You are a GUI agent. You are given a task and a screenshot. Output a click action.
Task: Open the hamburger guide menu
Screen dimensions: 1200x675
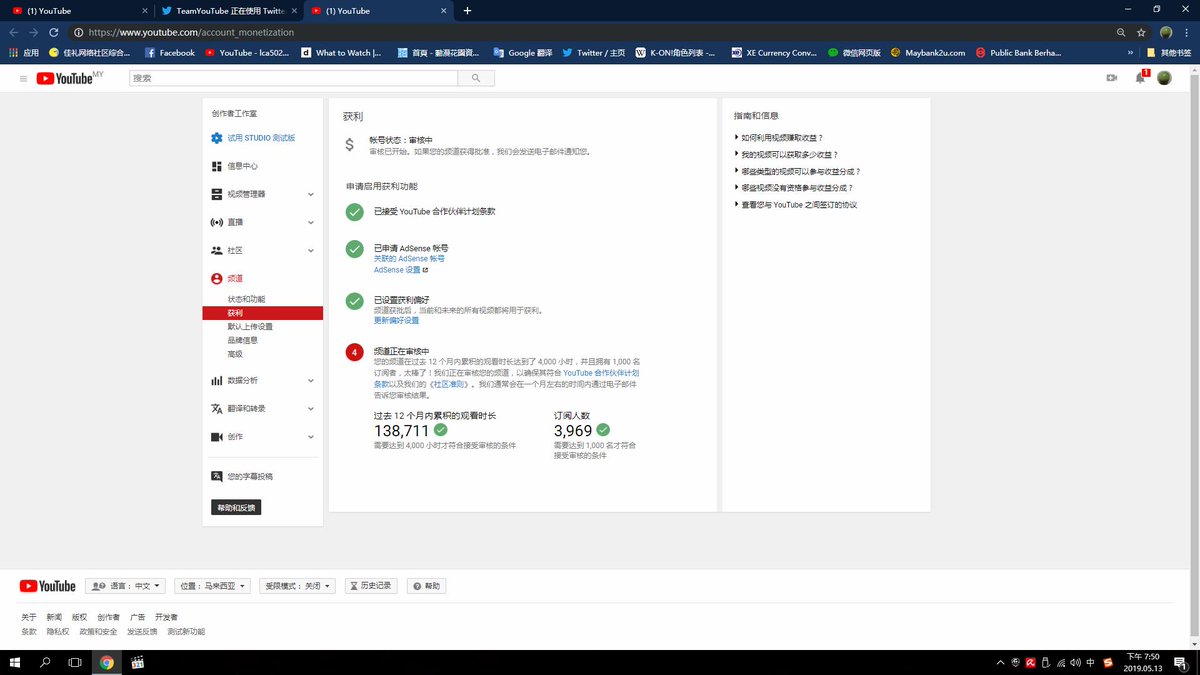(x=22, y=78)
